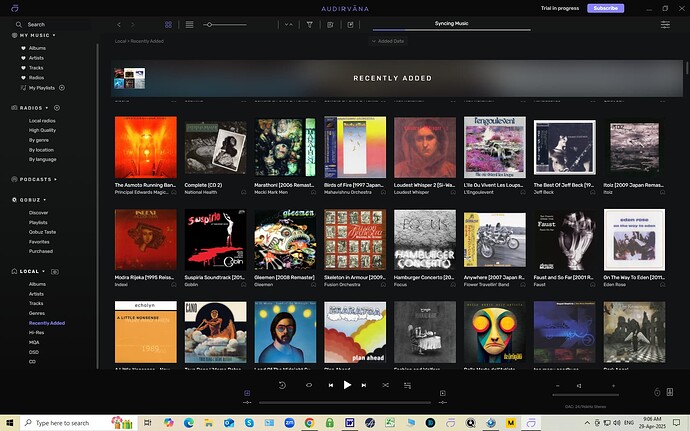Image resolution: width=690 pixels, height=431 pixels.
Task: Click the volume level slider
Action: (x=585, y=395)
